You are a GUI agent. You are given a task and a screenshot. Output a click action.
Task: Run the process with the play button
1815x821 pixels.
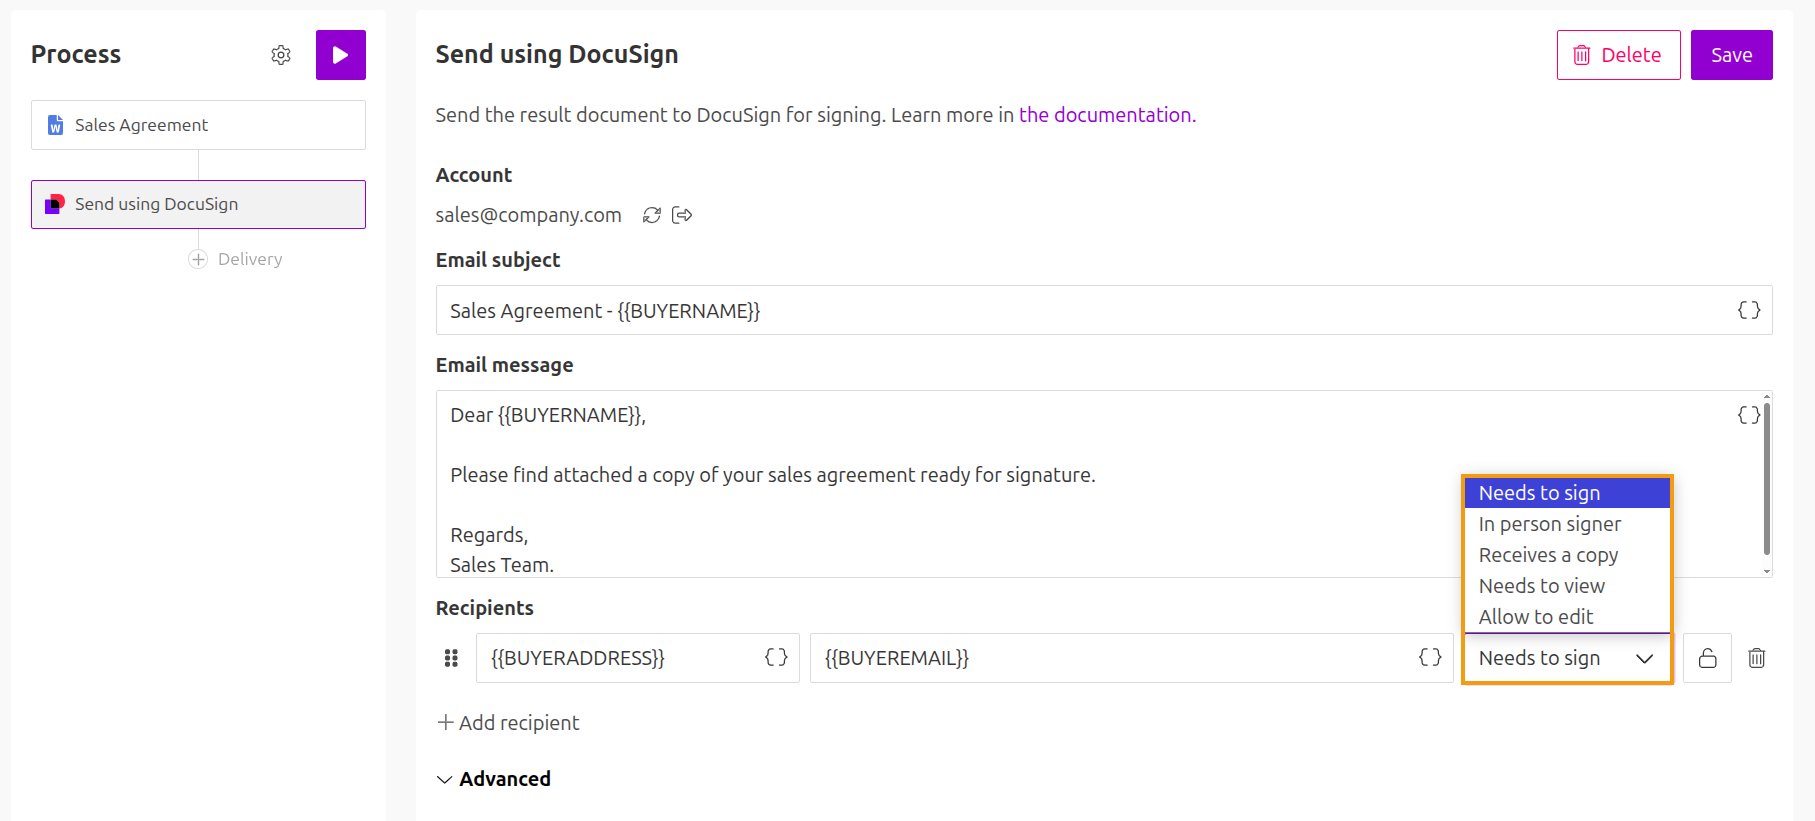(x=341, y=55)
